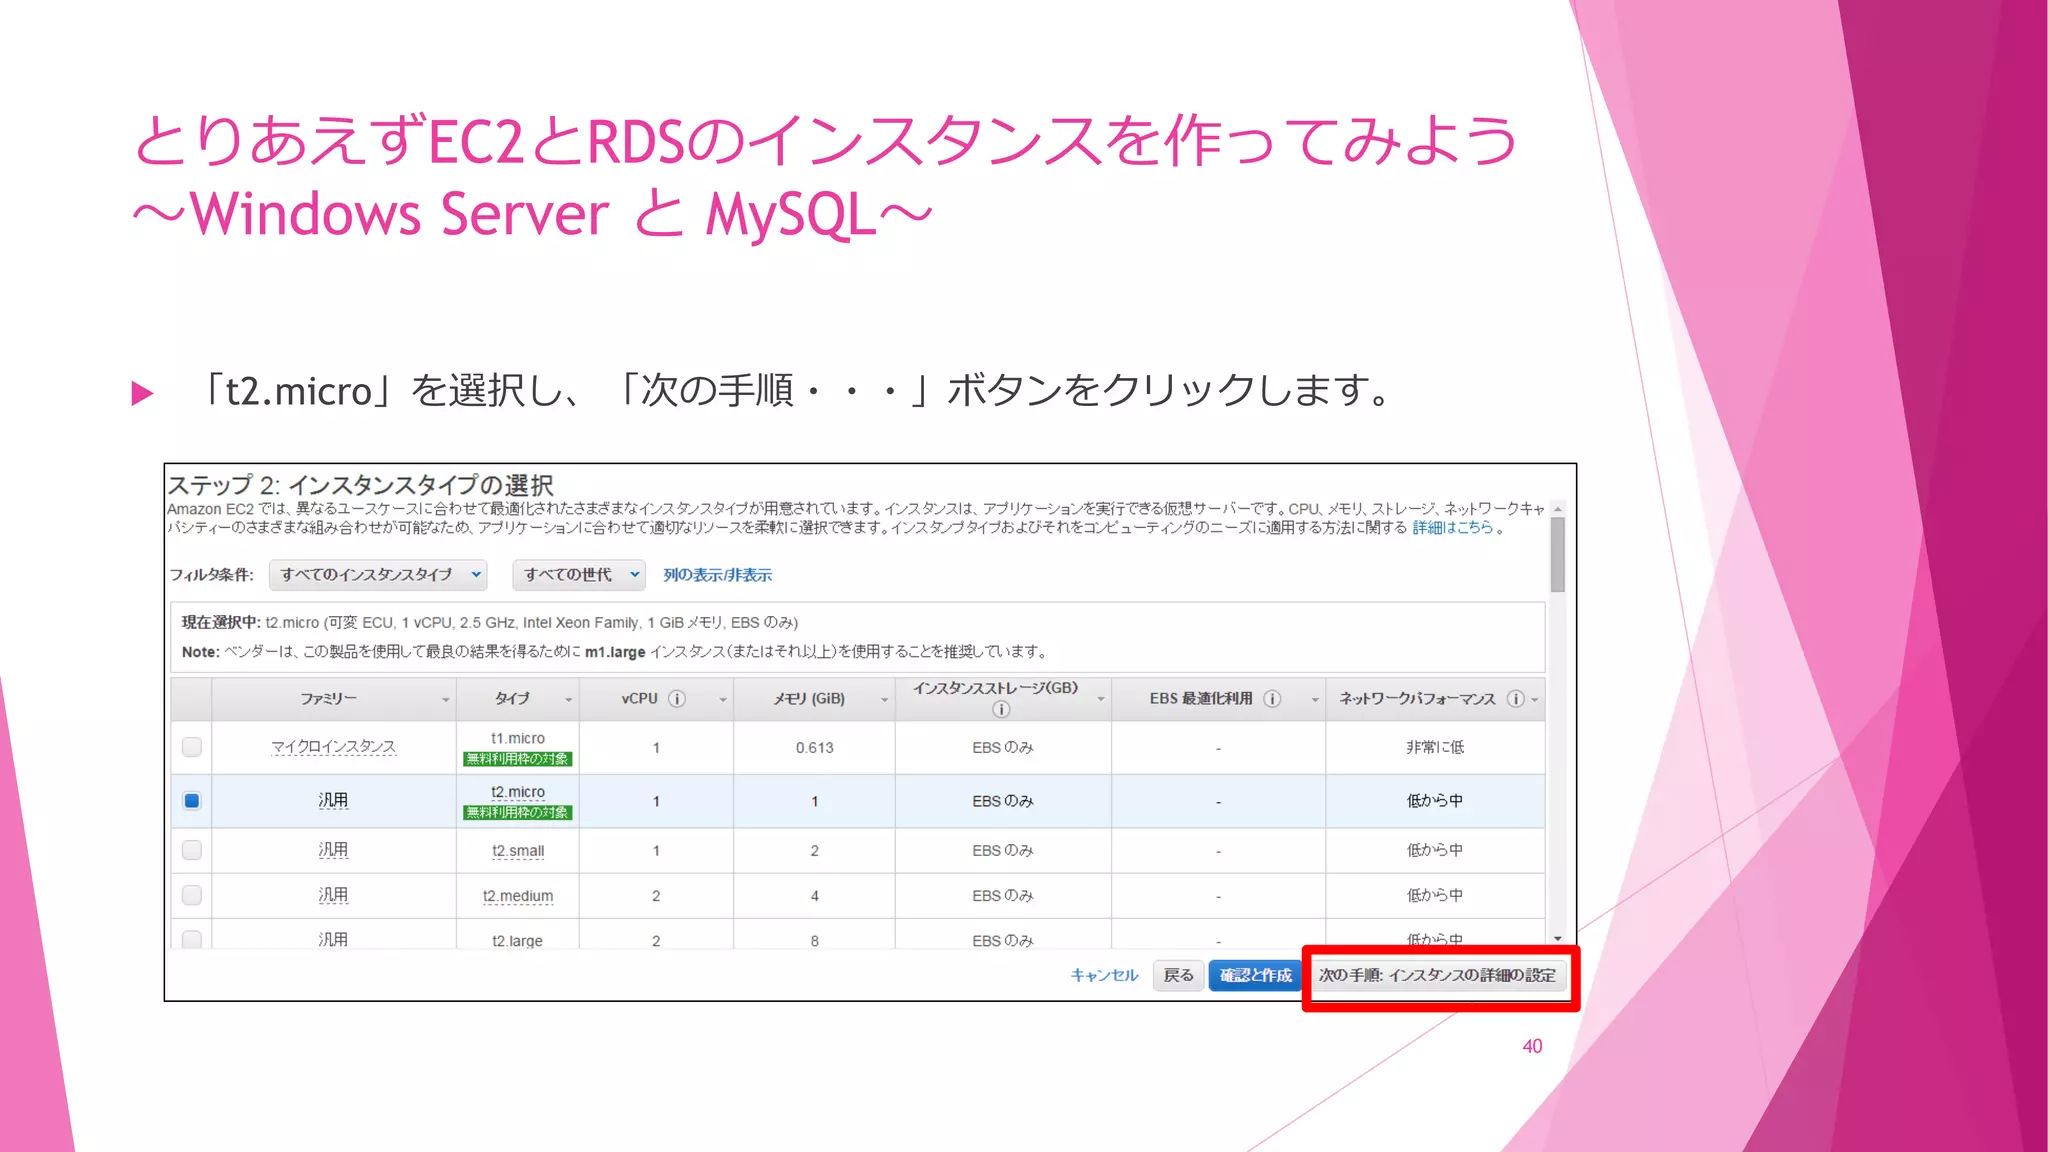2048x1152 pixels.
Task: Click the EBS のみ cell in t2.micro row
Action: [1002, 801]
